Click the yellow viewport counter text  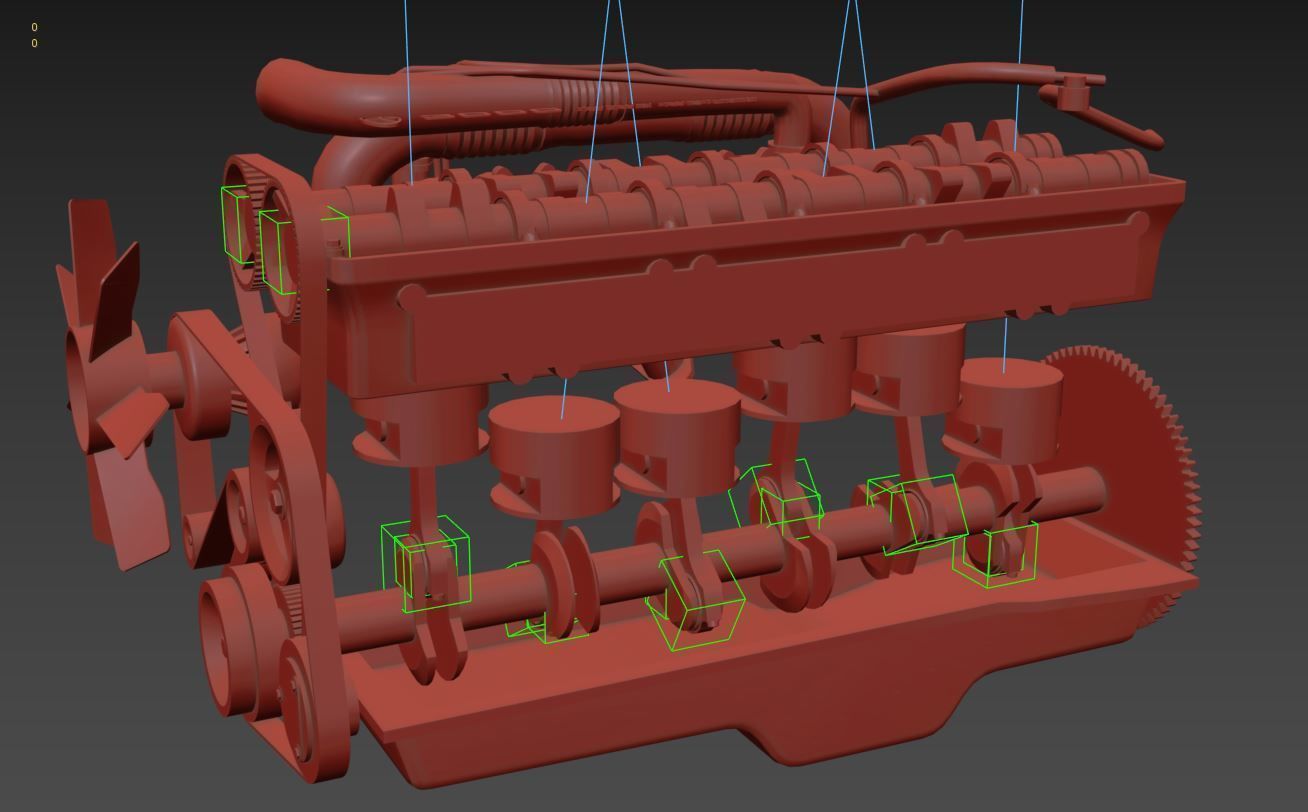34,35
